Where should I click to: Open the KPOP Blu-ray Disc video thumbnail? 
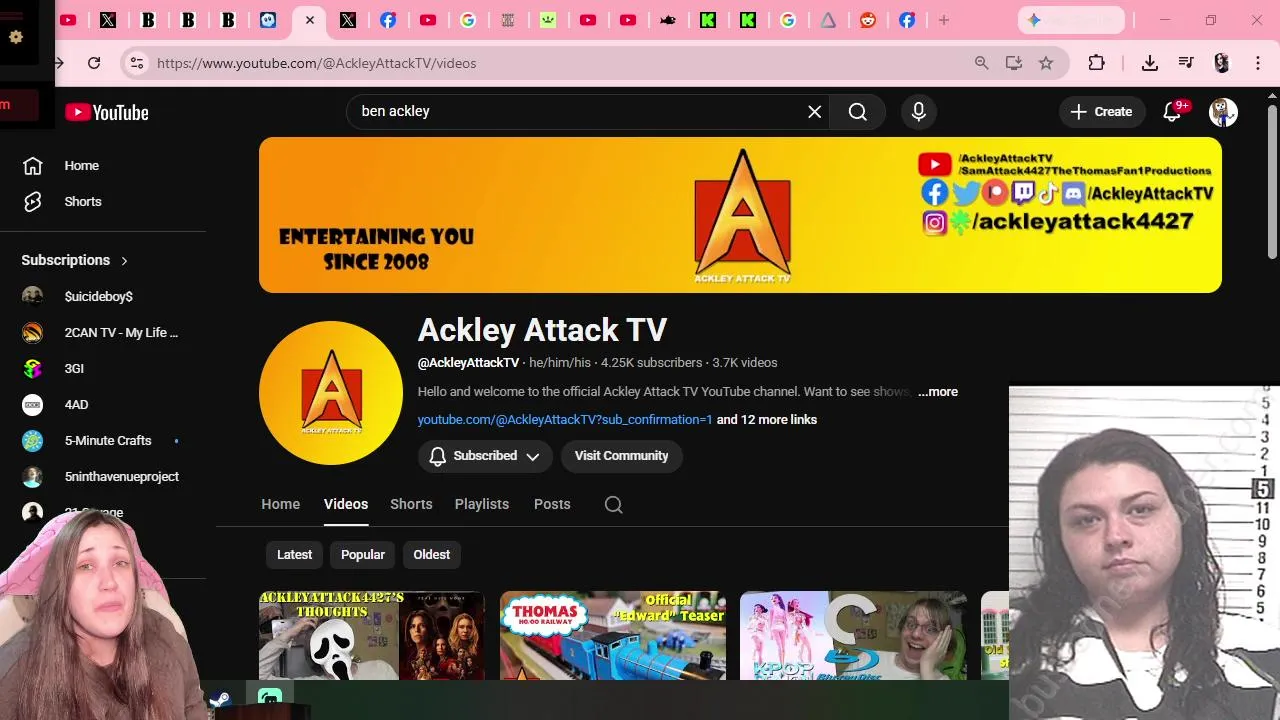(853, 636)
